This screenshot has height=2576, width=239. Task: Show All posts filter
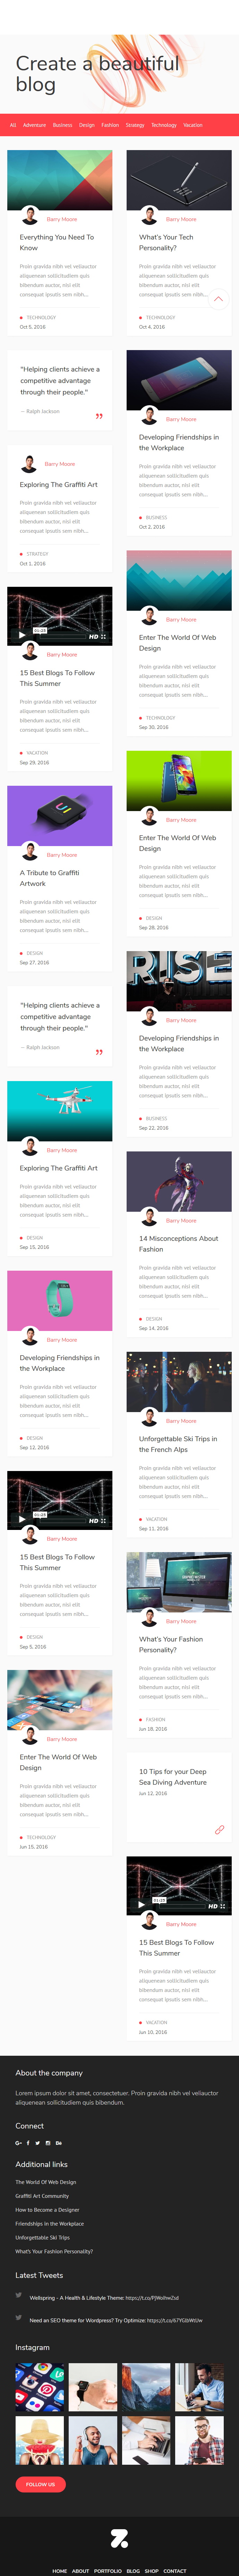pos(13,125)
